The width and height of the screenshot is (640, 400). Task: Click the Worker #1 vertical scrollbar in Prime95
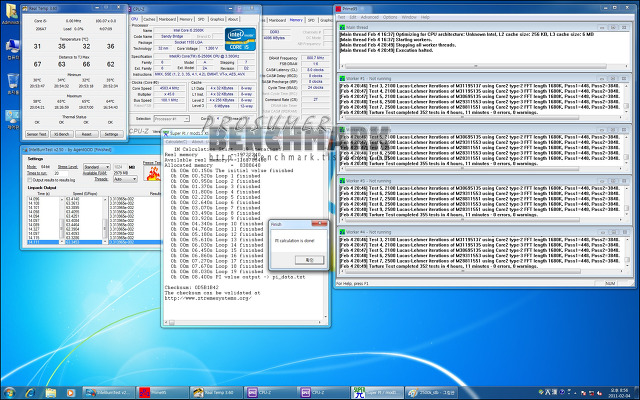[x=626, y=98]
